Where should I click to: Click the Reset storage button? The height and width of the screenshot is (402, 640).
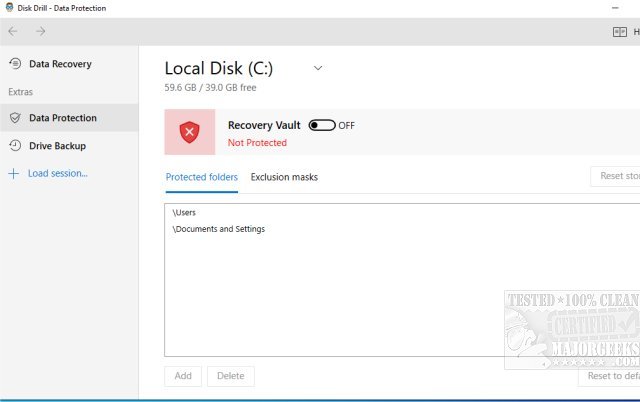point(616,176)
